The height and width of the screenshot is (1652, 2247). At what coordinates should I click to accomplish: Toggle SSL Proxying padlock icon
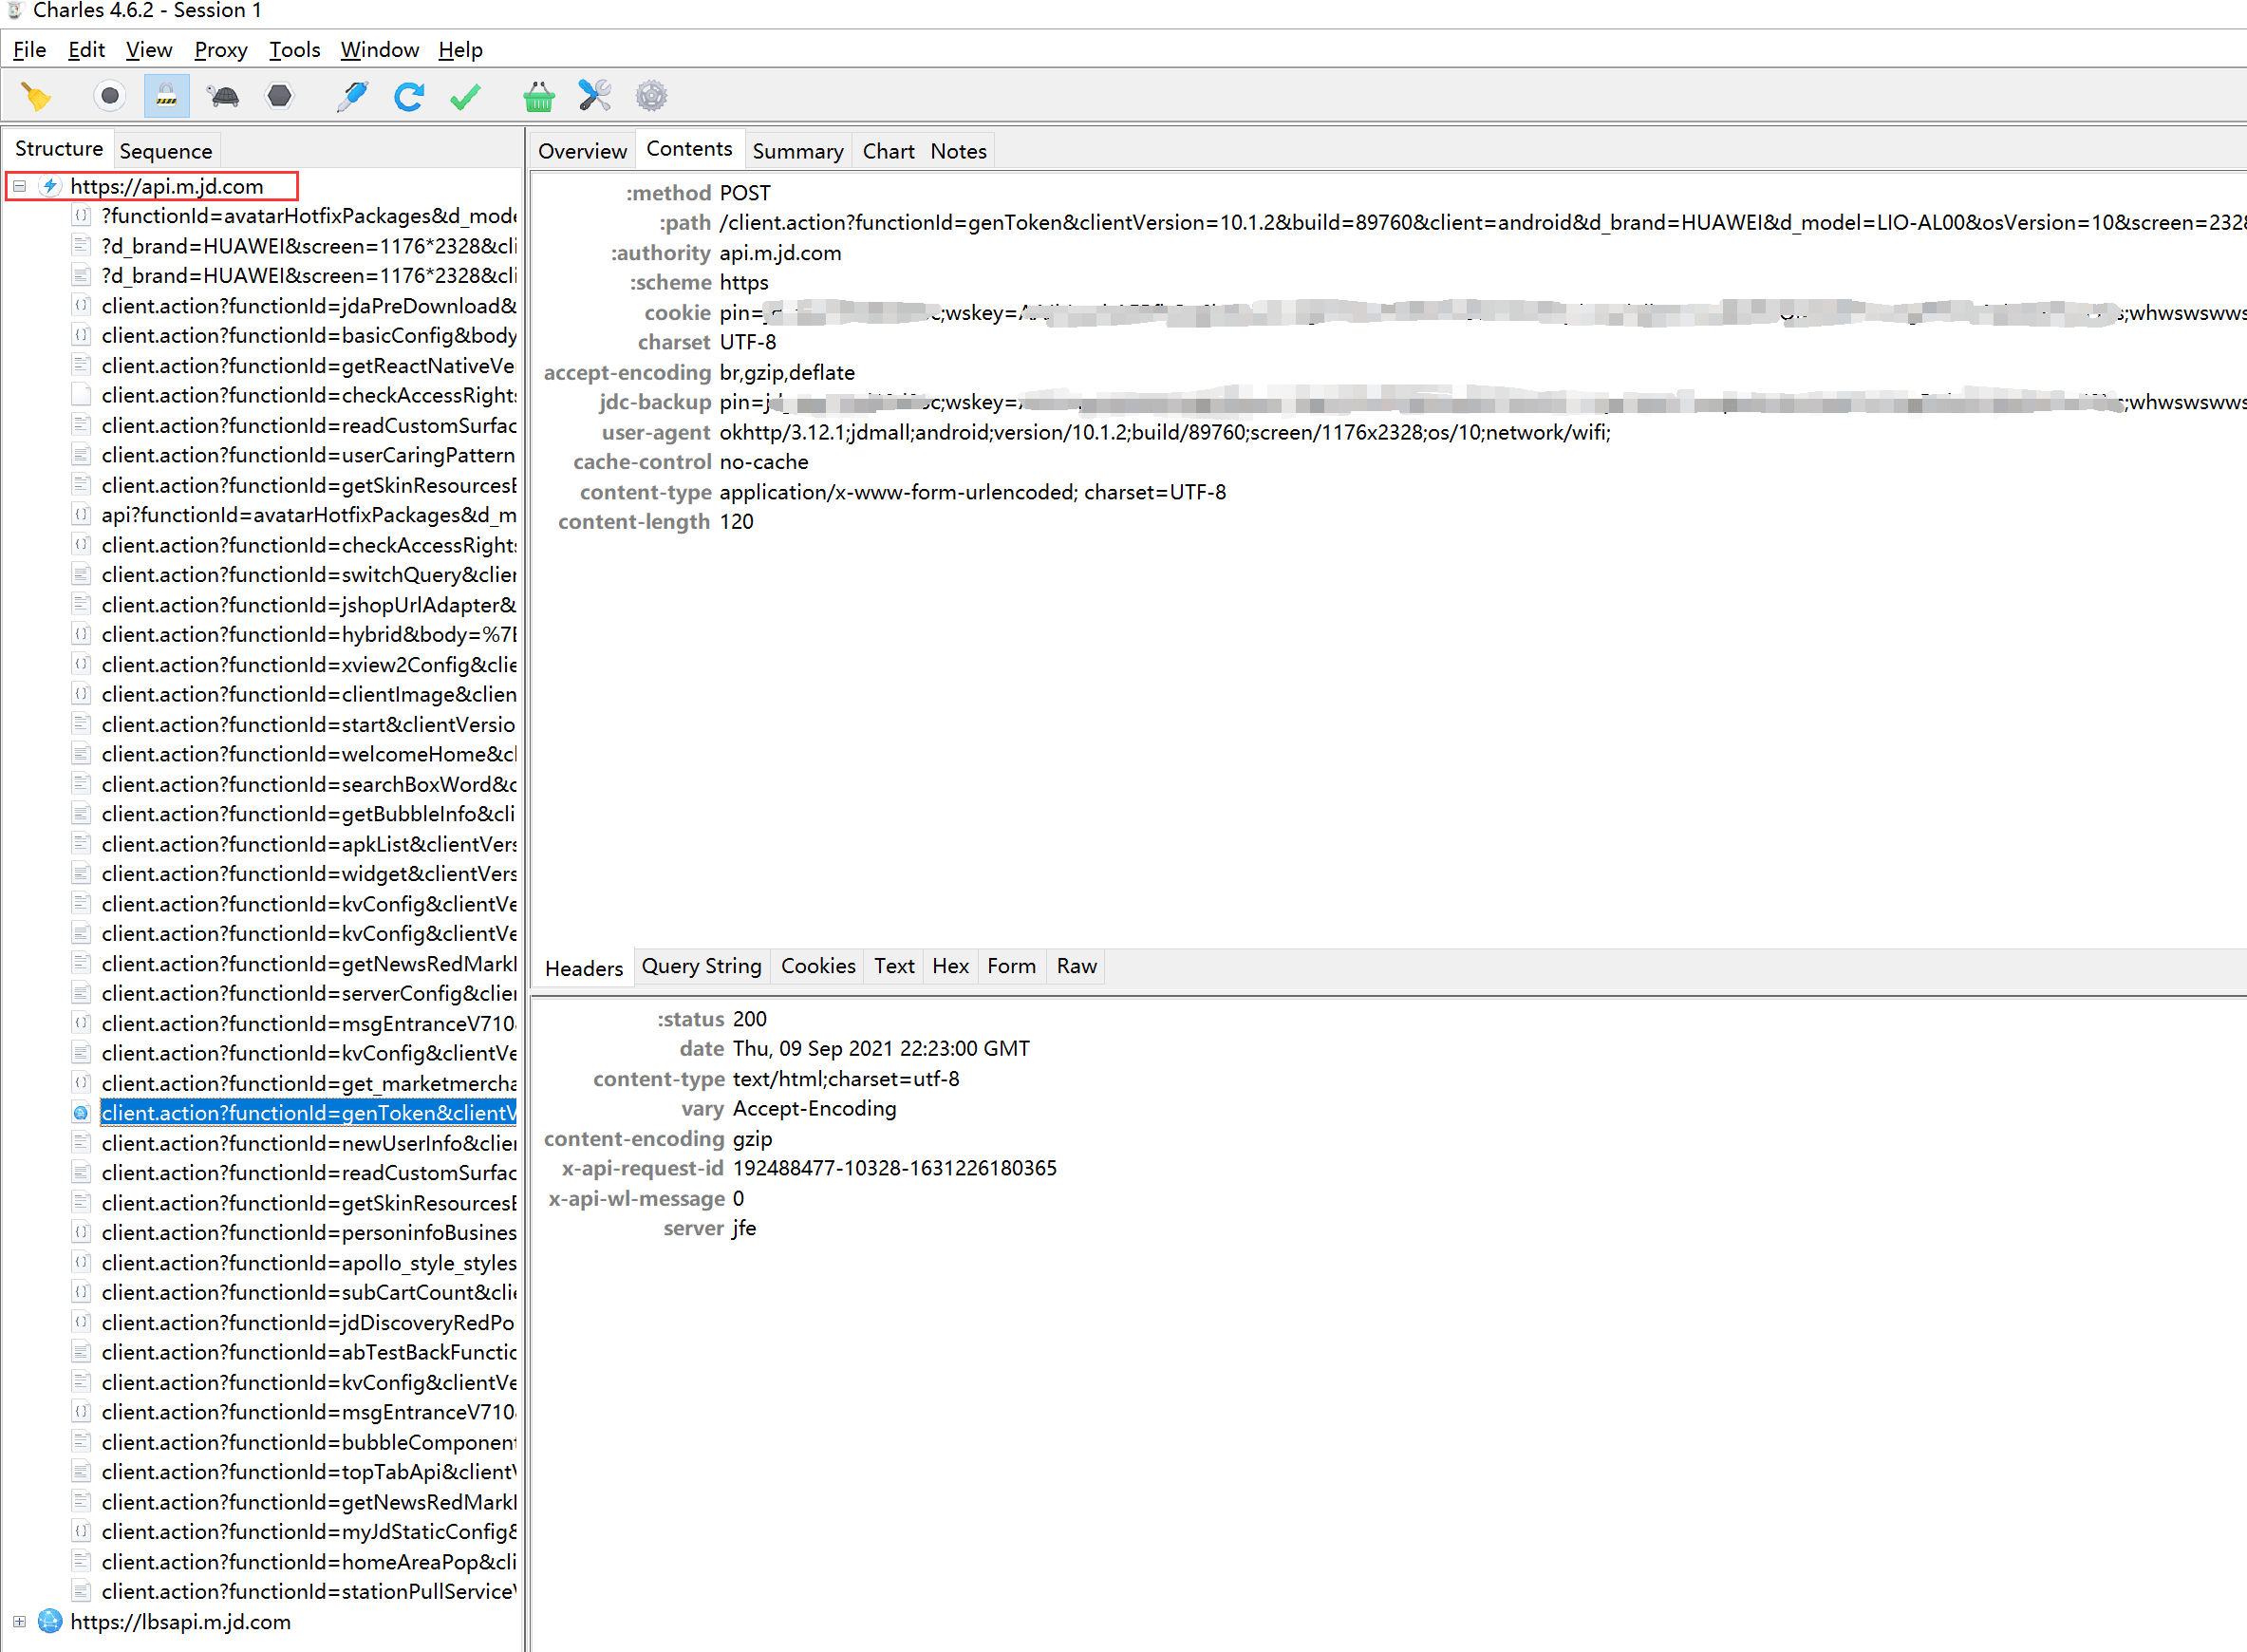pos(166,96)
